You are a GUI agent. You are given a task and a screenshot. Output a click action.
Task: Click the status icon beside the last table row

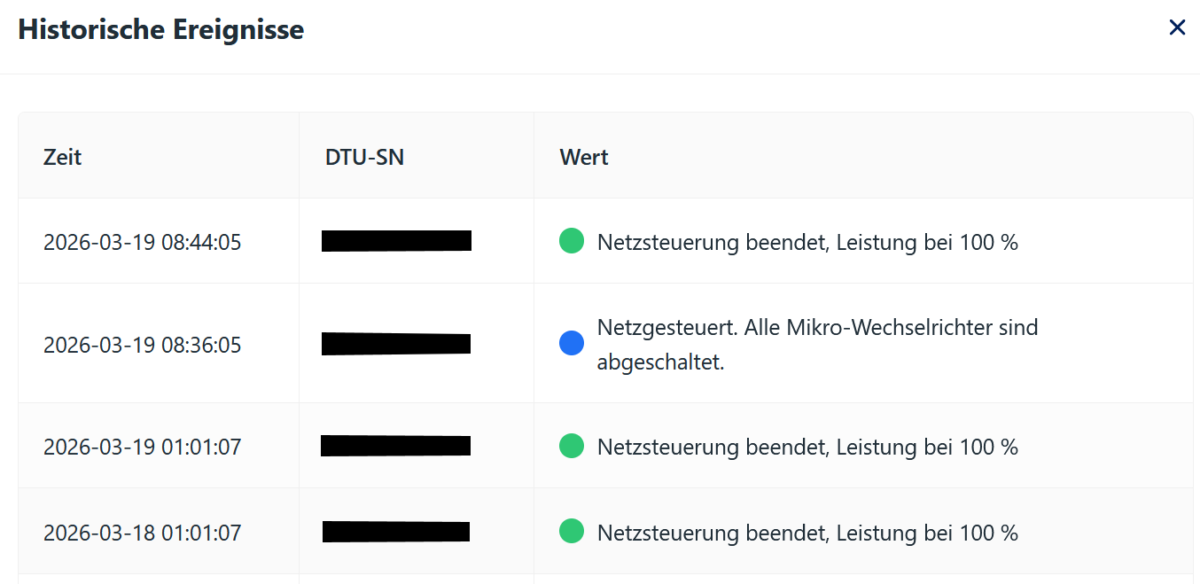[571, 533]
